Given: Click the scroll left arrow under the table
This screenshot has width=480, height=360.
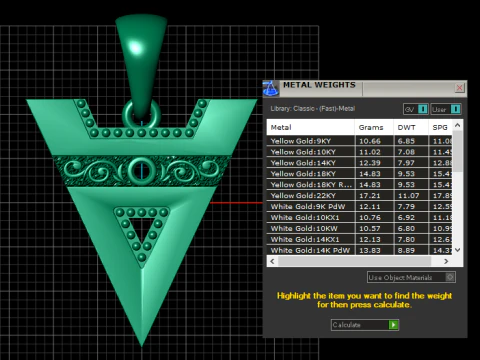Looking at the screenshot, I should coord(272,261).
